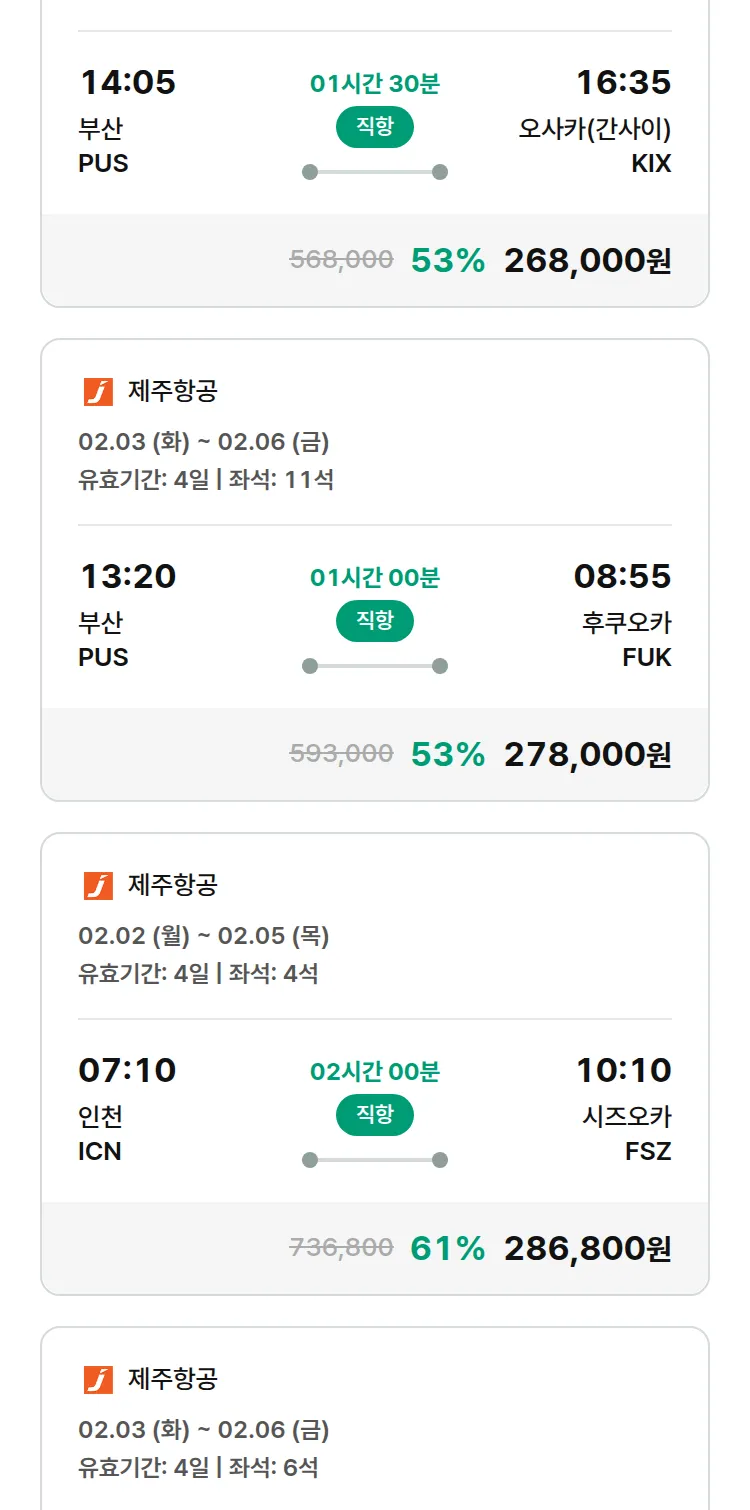Select the 268,000원 Osaka fare
Viewport: 750px width, 1510px height.
coord(587,260)
